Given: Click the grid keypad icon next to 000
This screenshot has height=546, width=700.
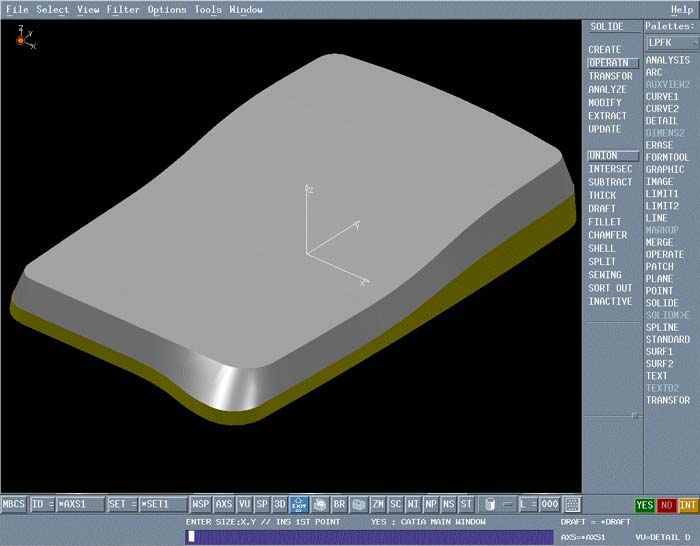Looking at the screenshot, I should (572, 504).
